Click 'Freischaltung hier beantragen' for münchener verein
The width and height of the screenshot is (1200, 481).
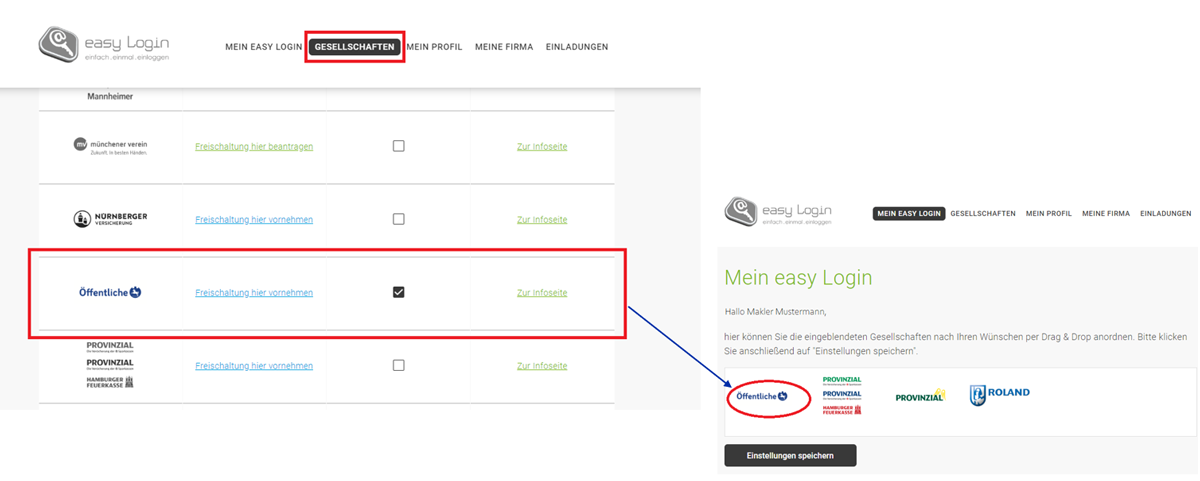254,147
